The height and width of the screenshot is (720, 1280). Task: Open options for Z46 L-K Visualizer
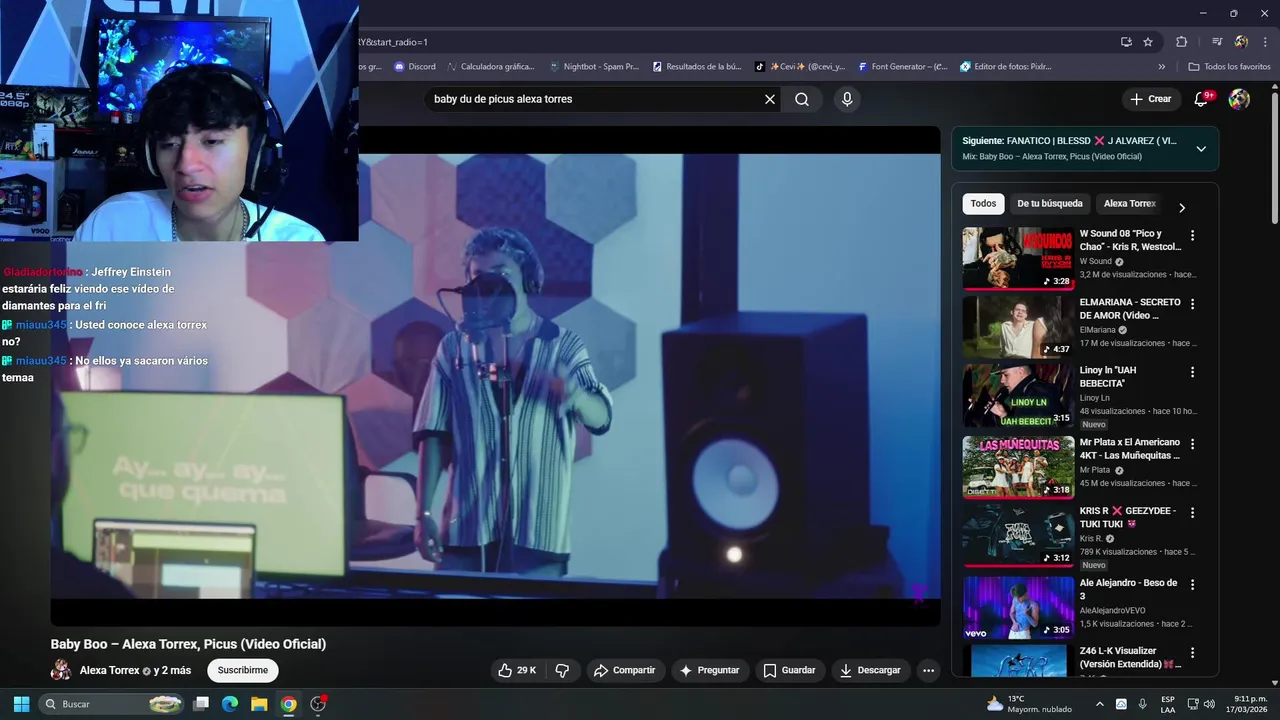pos(1192,653)
